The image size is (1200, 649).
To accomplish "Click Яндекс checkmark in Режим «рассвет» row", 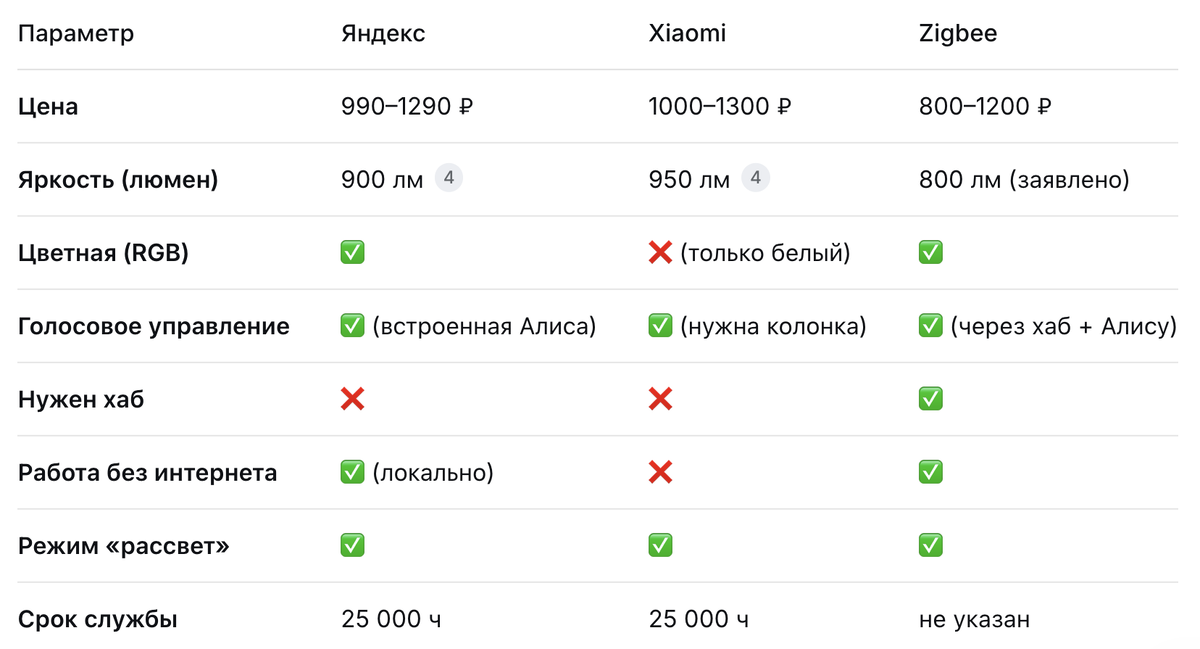I will click(x=353, y=545).
